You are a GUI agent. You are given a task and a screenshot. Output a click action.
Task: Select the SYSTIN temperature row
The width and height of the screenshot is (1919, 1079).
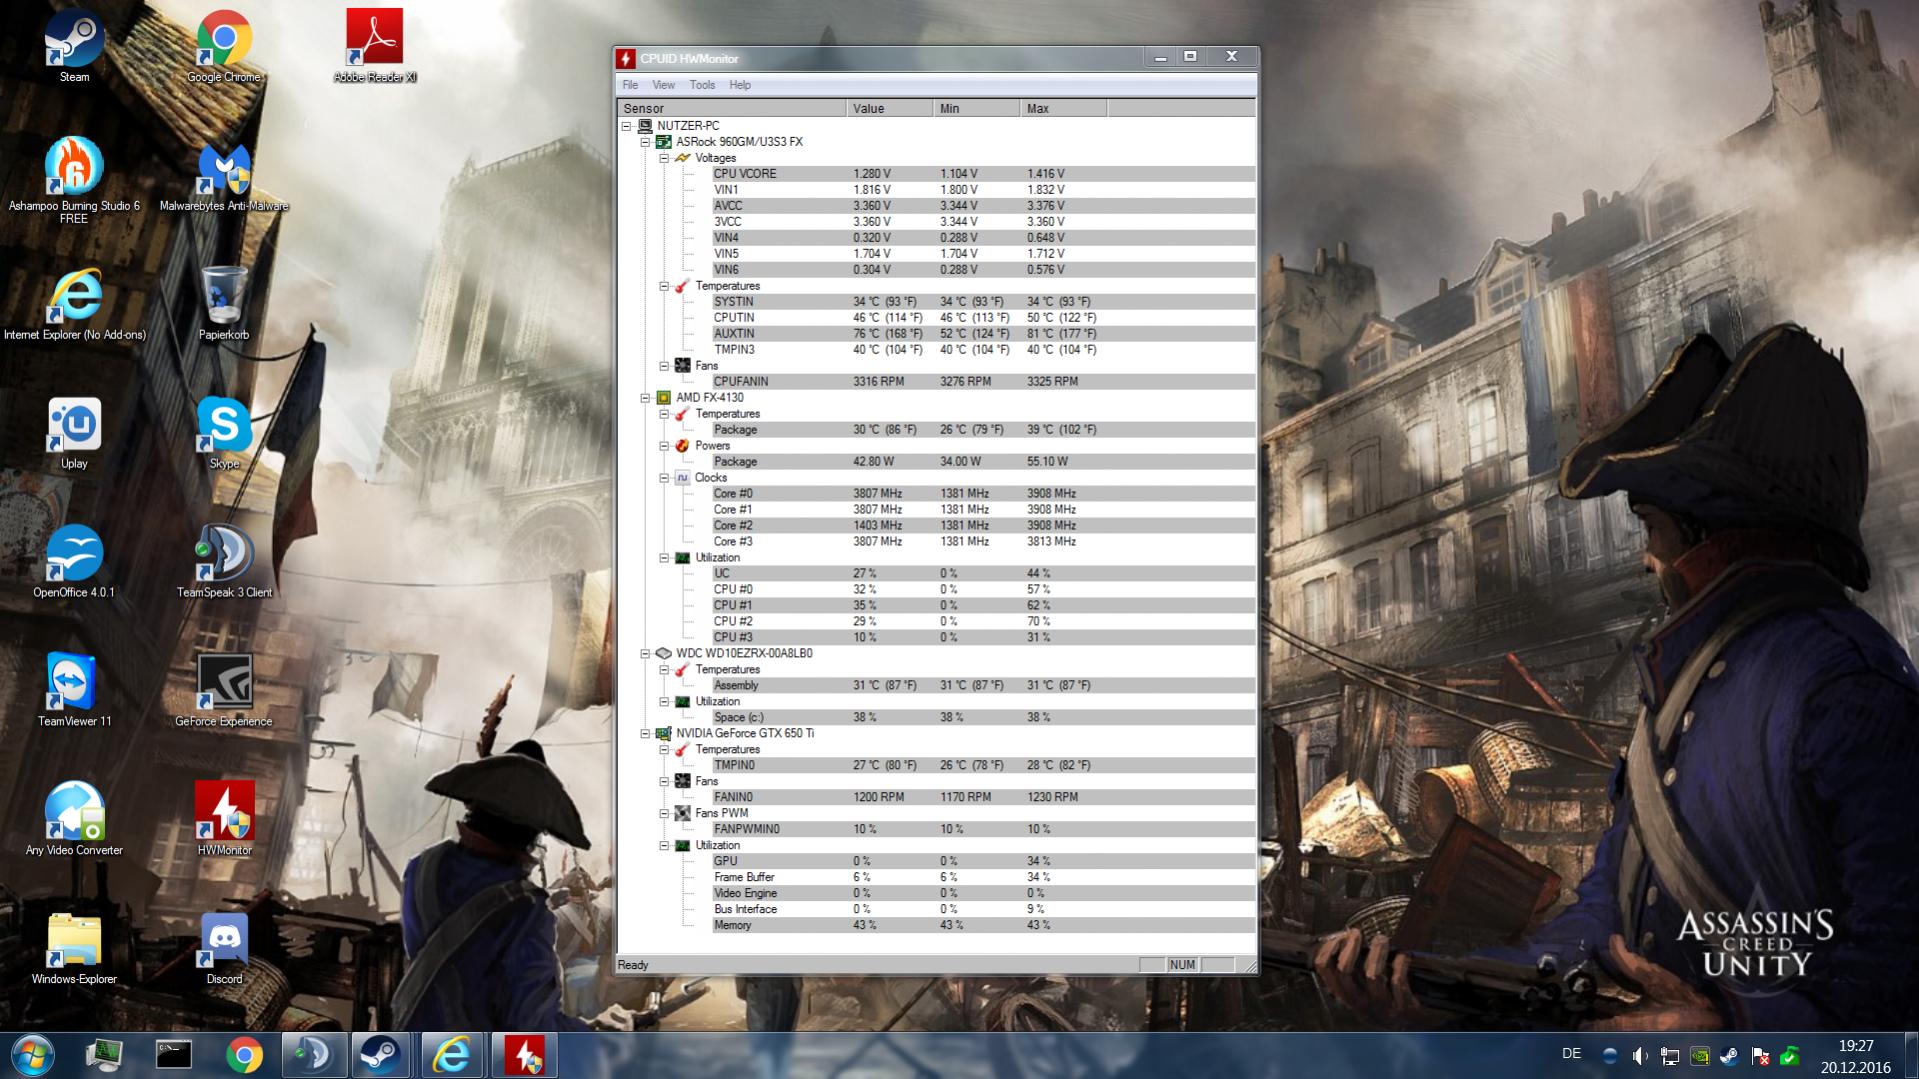tap(983, 302)
